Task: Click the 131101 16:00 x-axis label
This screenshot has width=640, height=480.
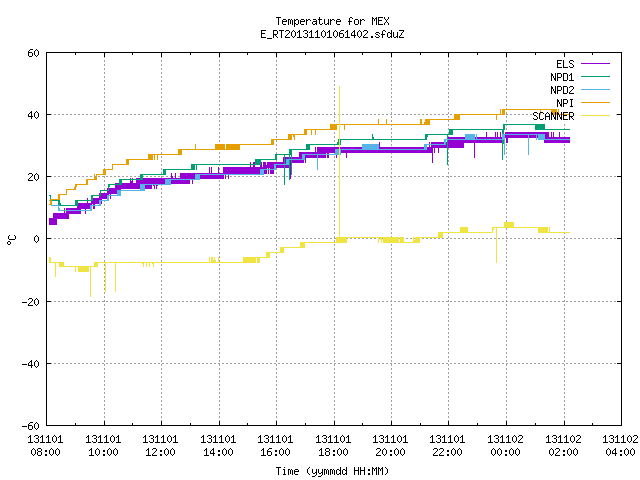Action: click(276, 446)
